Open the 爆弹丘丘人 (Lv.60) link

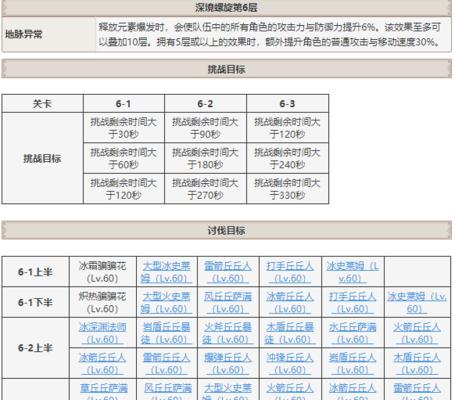click(x=228, y=363)
